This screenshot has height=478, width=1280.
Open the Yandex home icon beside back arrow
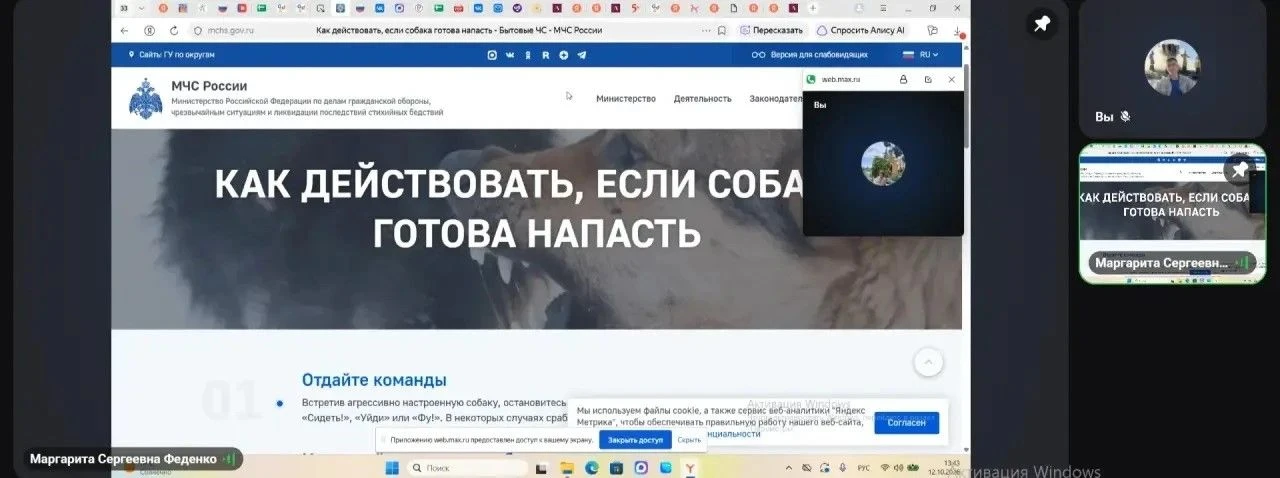pos(150,30)
